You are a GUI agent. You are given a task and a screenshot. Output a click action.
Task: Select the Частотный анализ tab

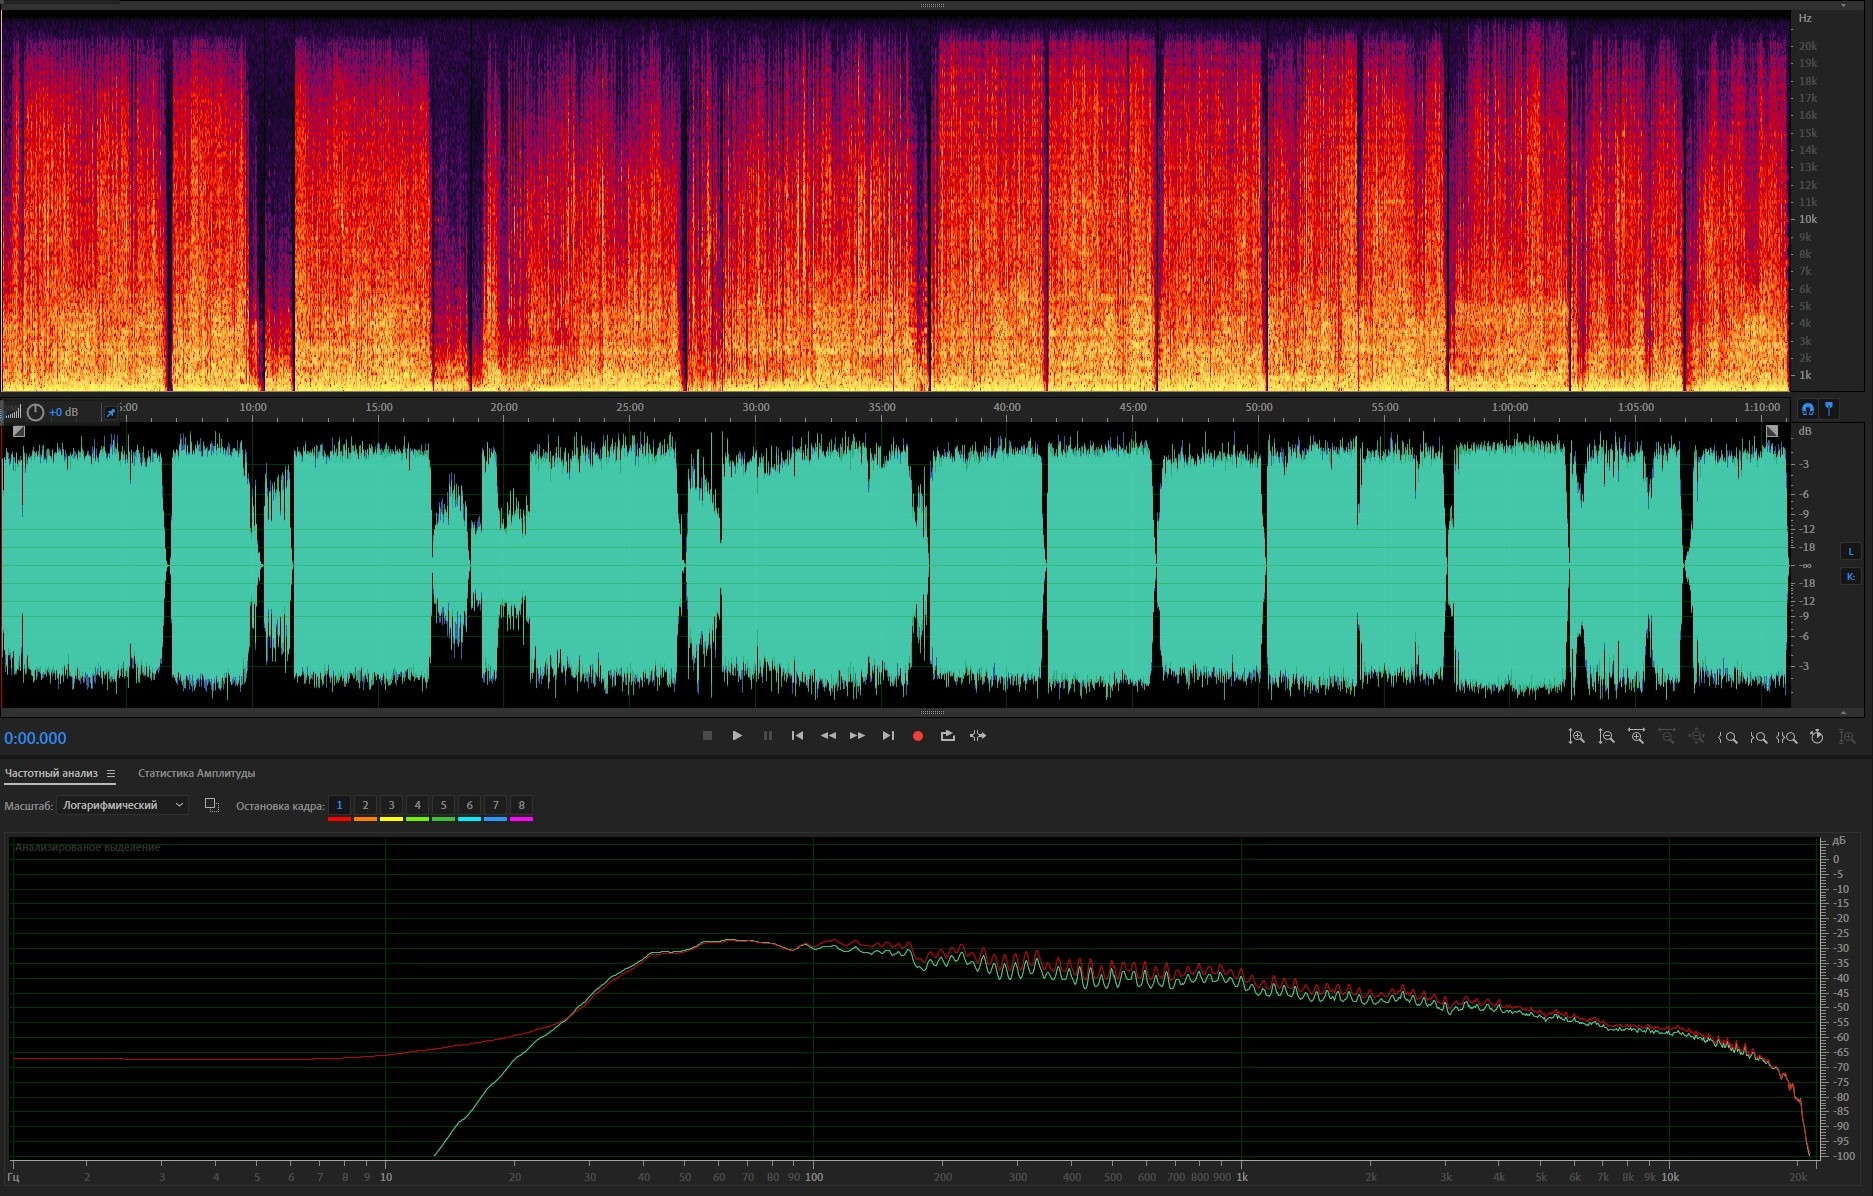tap(51, 773)
